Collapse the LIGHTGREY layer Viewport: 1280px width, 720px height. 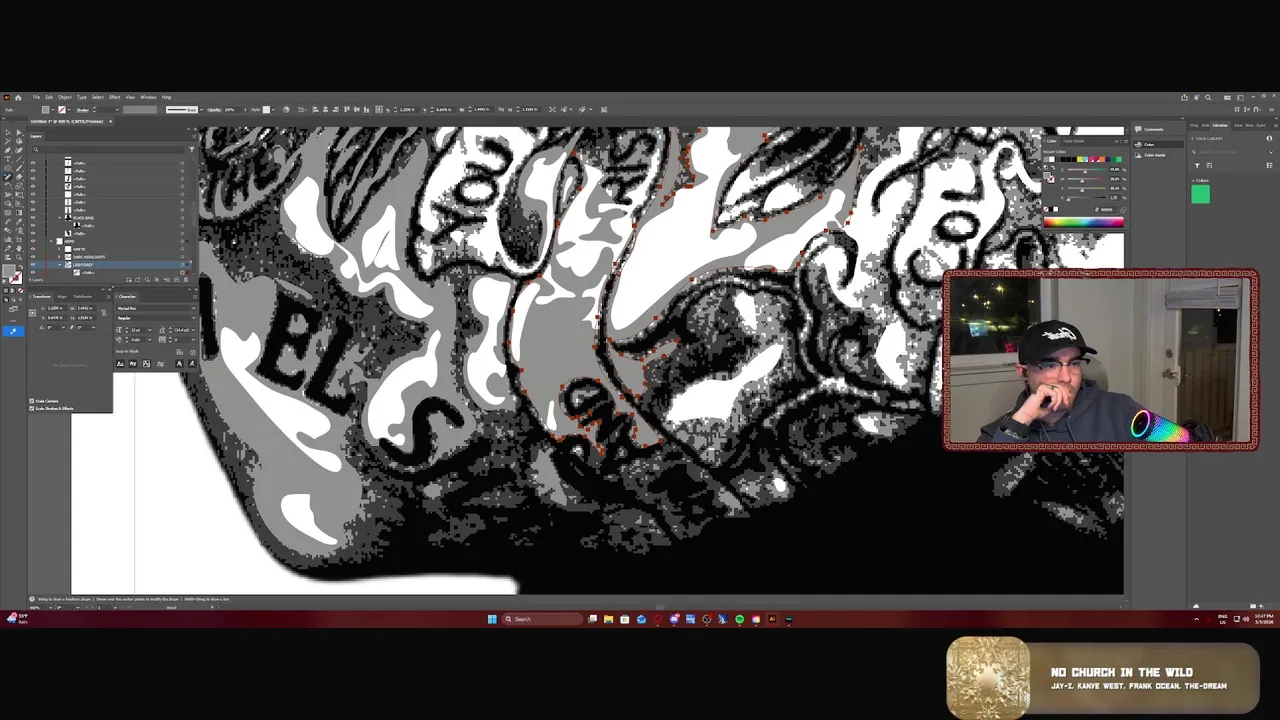click(x=59, y=265)
